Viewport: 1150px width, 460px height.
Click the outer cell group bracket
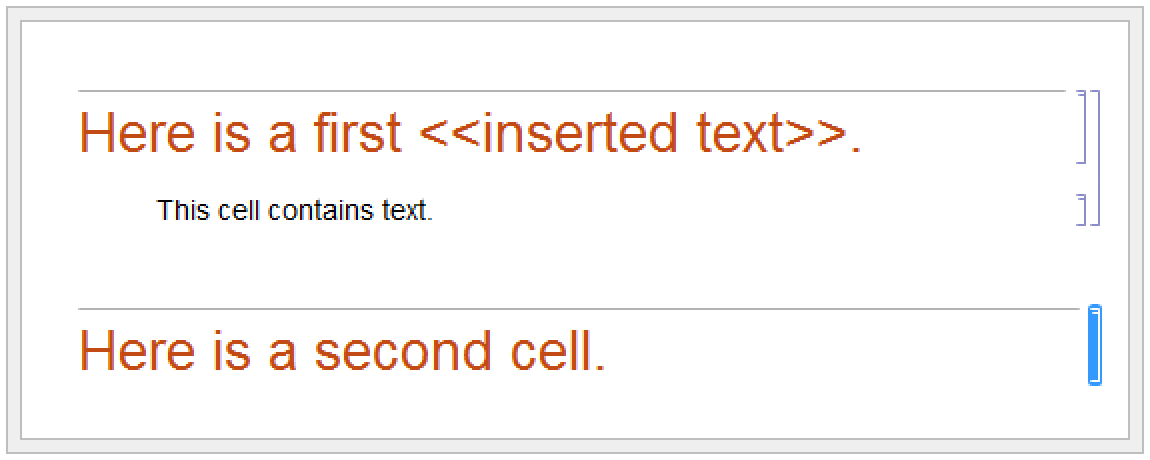tap(1097, 158)
